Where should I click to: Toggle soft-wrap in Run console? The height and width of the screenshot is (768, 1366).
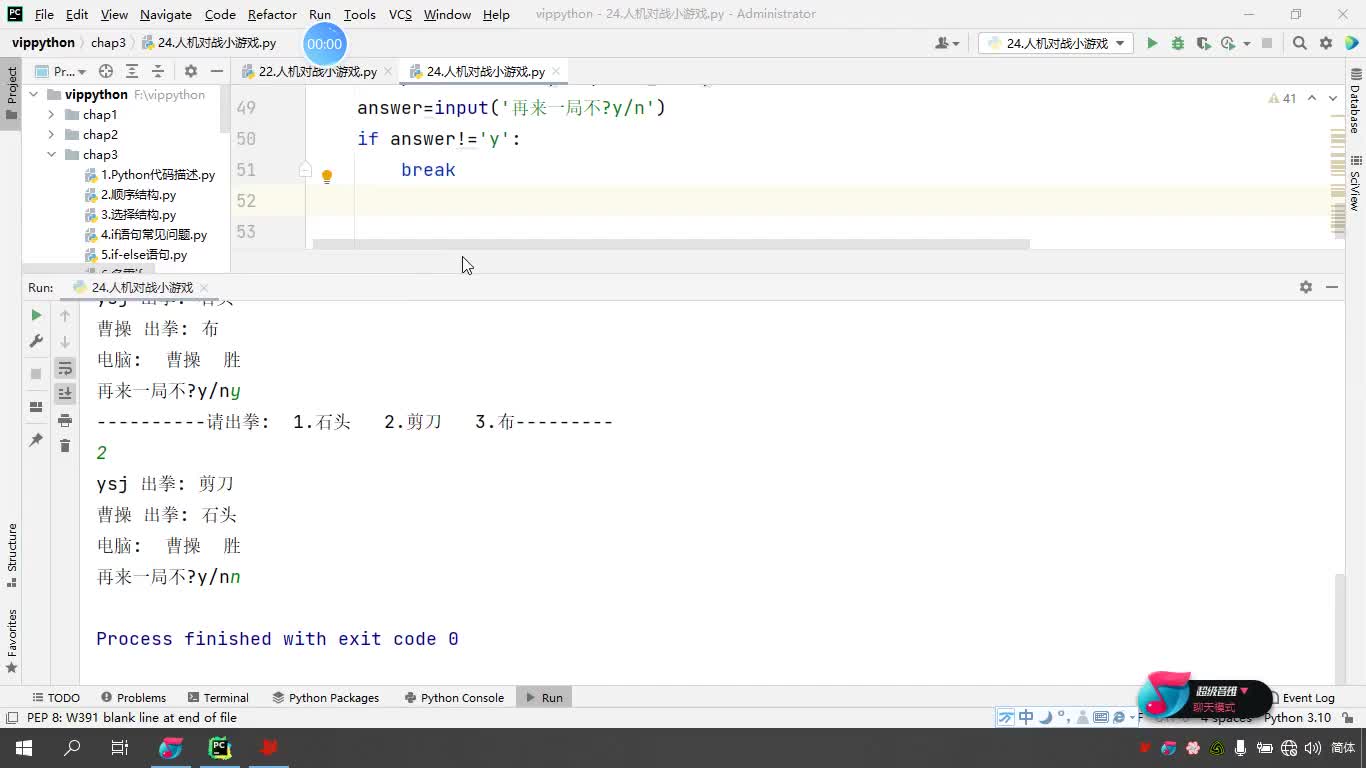click(65, 368)
